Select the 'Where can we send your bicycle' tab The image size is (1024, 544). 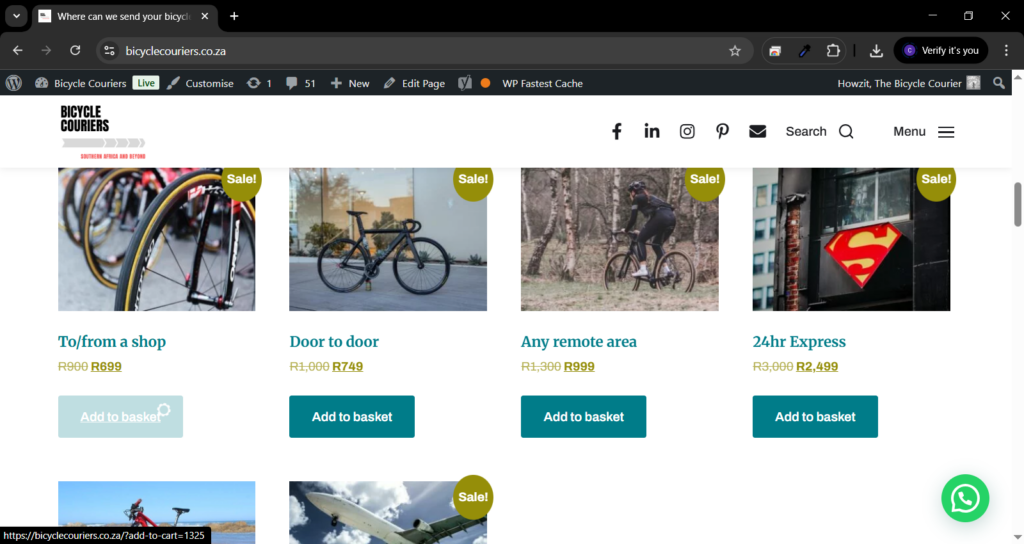pyautogui.click(x=123, y=16)
